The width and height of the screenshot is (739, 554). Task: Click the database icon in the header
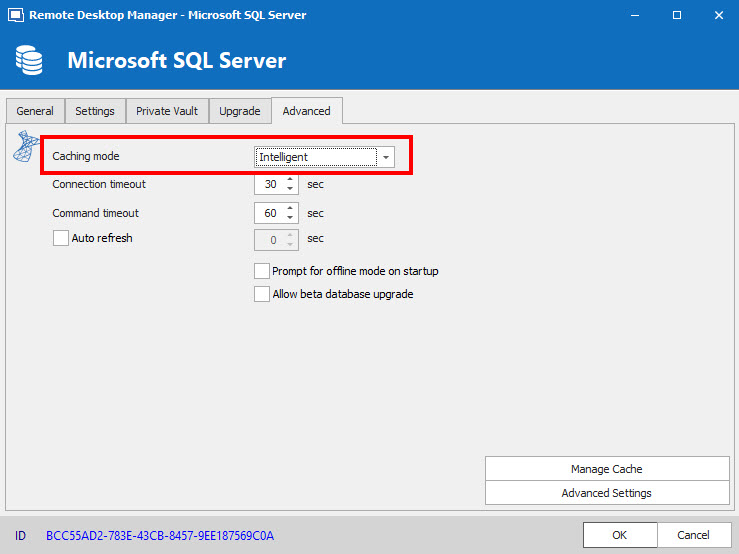click(x=28, y=61)
